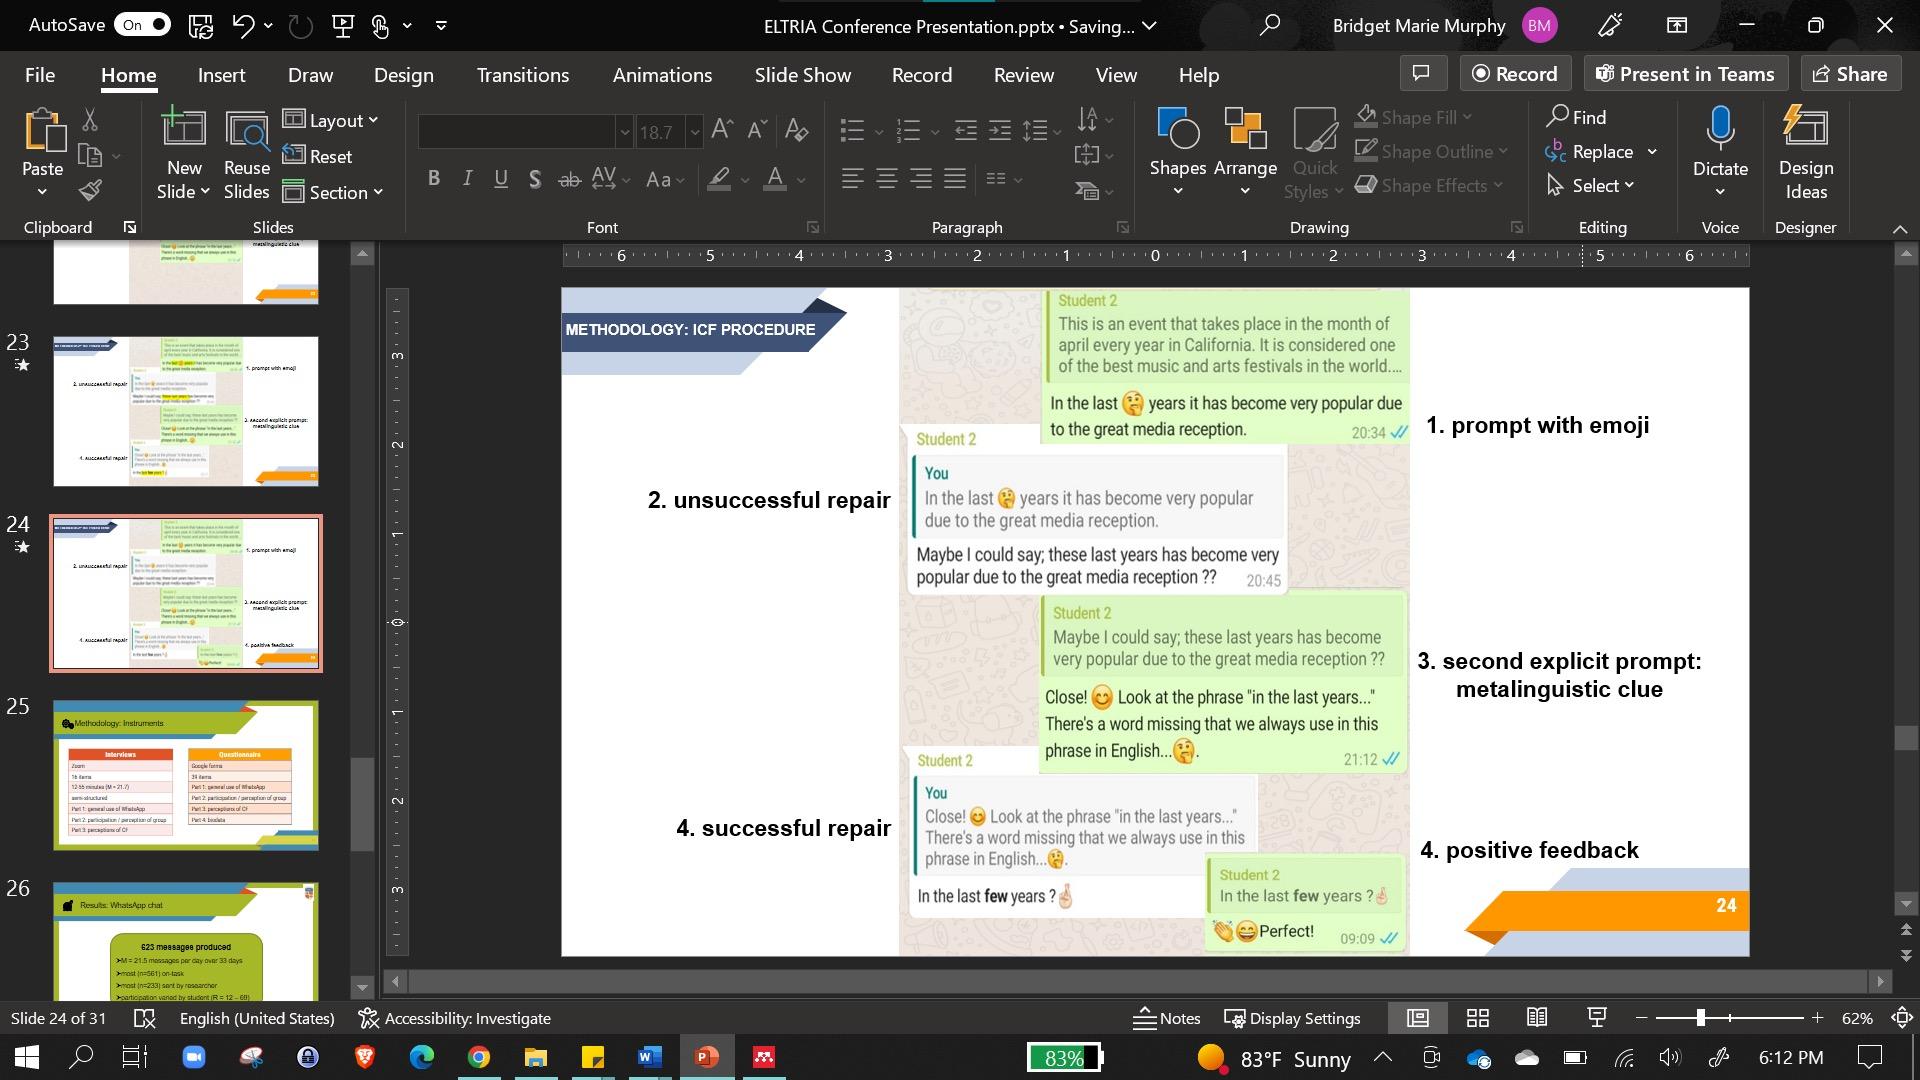Click the New Slide icon

(184, 130)
